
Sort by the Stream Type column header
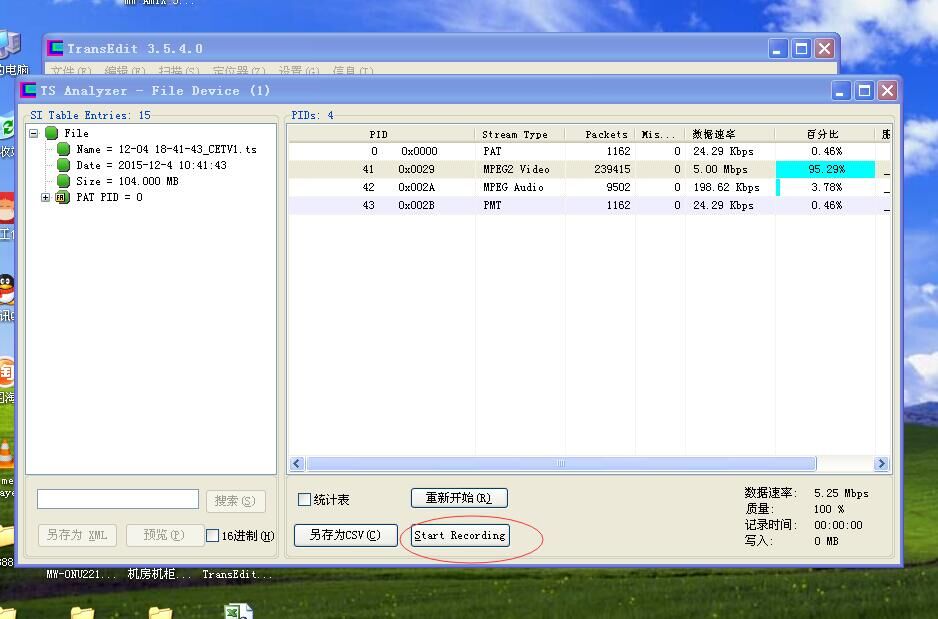(520, 135)
